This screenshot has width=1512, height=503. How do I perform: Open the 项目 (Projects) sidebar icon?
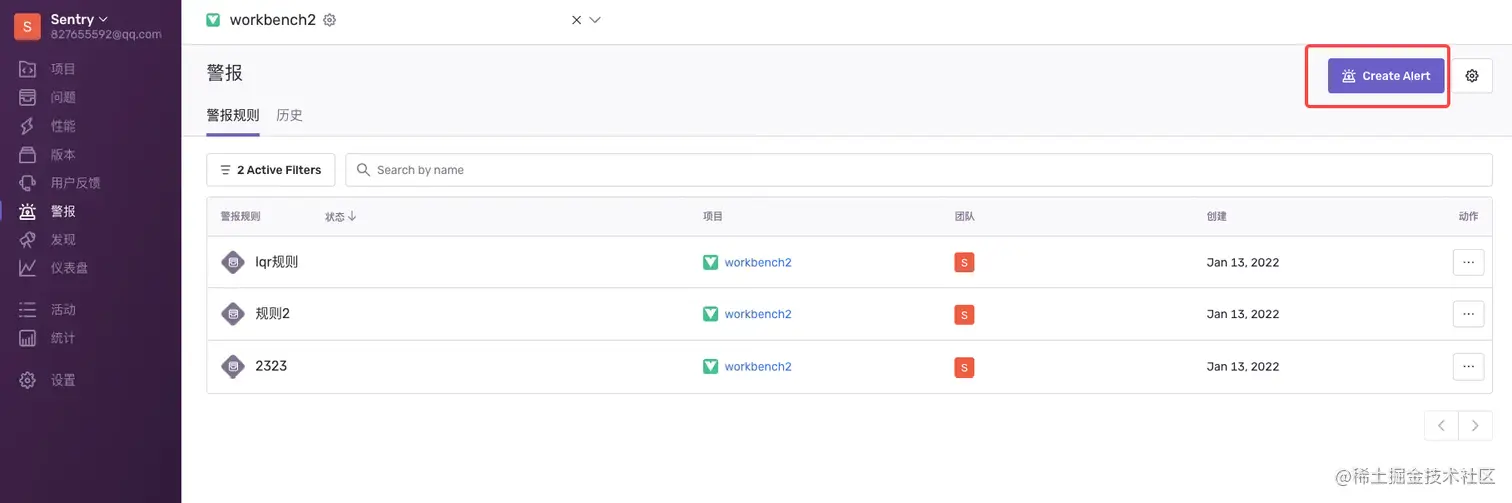click(28, 69)
